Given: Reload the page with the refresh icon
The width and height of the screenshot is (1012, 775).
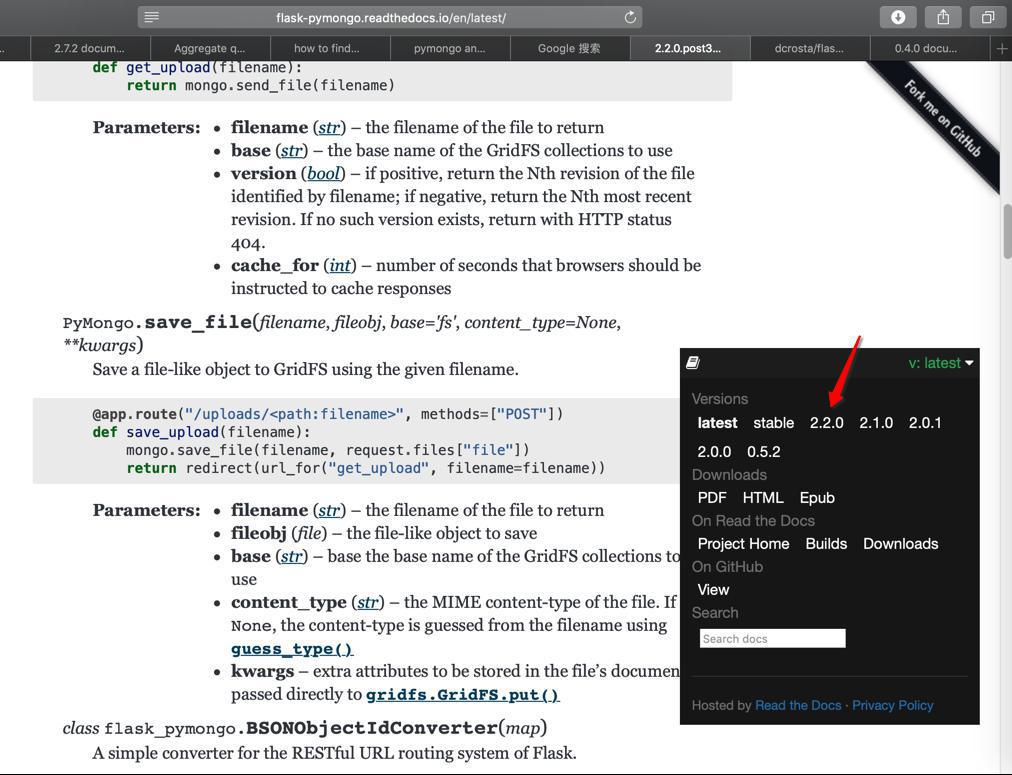Looking at the screenshot, I should pyautogui.click(x=630, y=17).
